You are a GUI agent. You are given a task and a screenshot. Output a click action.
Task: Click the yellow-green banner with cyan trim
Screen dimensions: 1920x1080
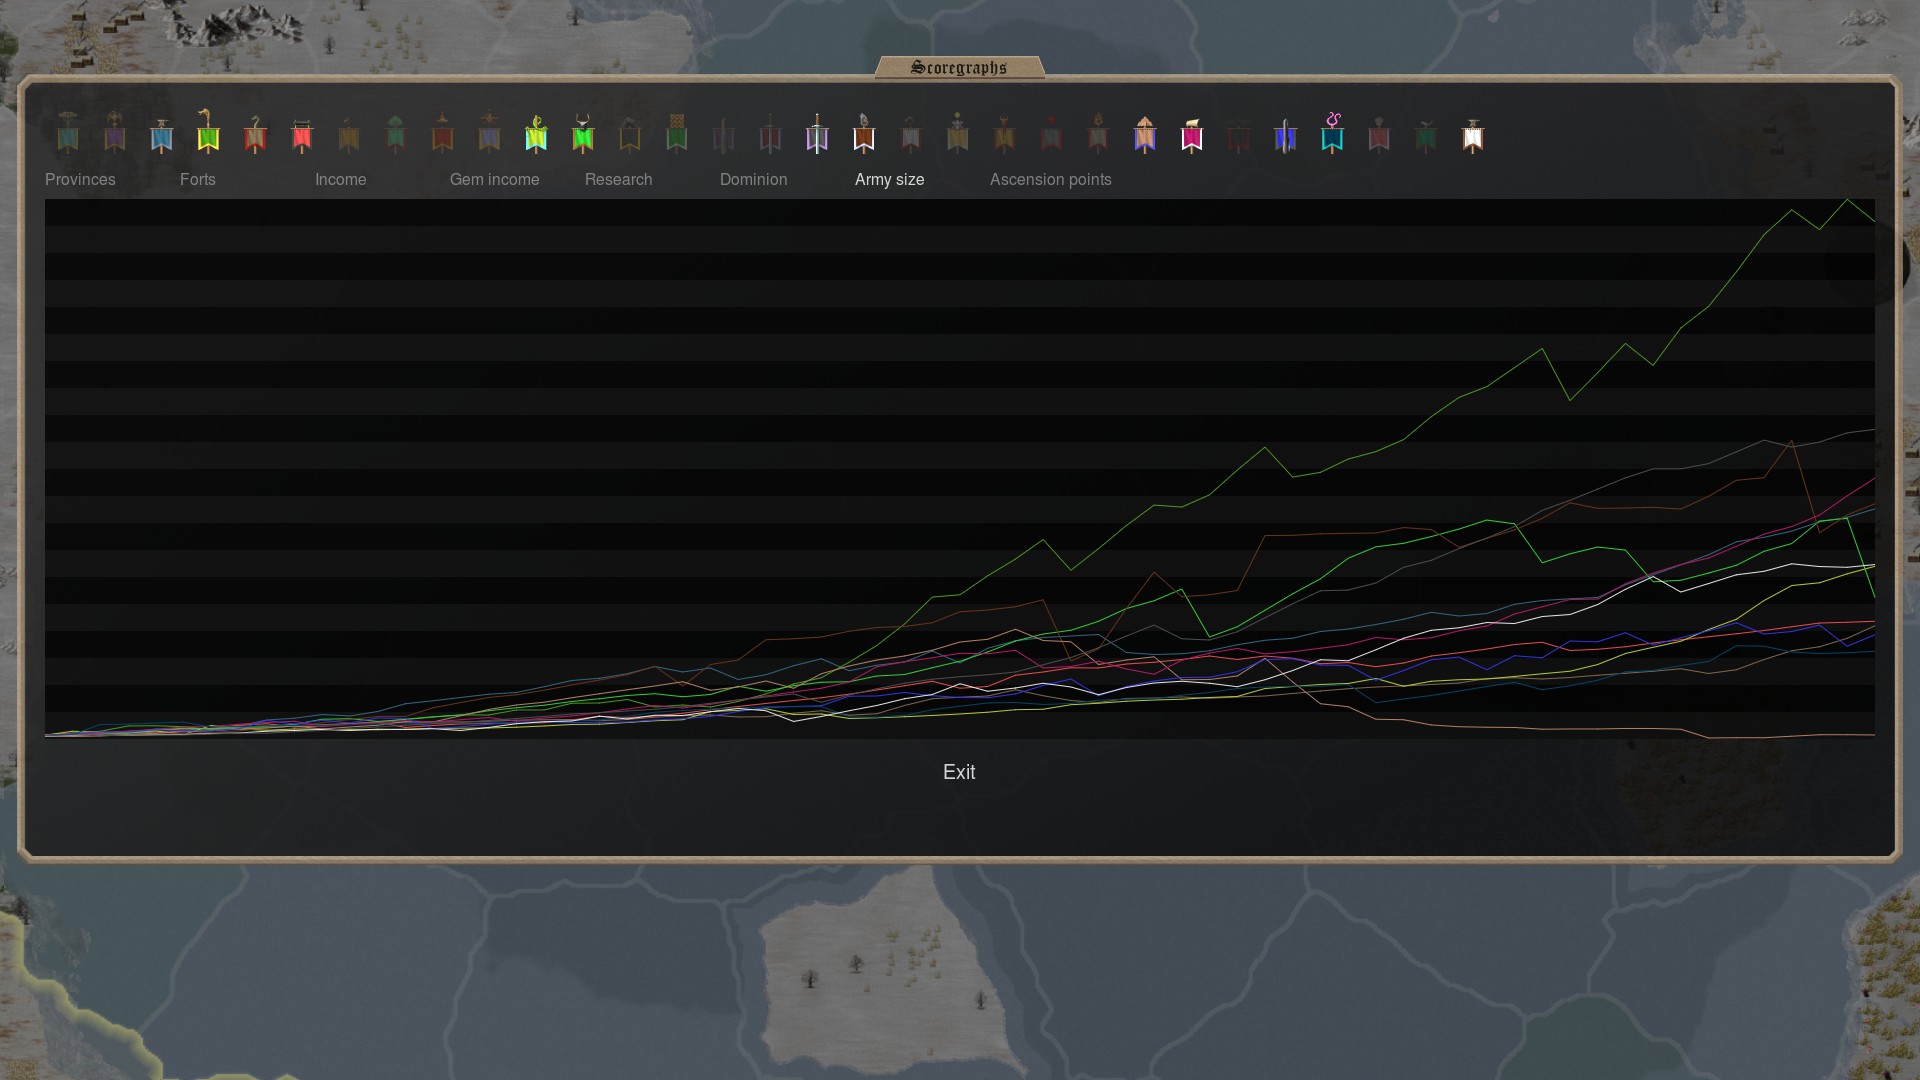tap(536, 132)
